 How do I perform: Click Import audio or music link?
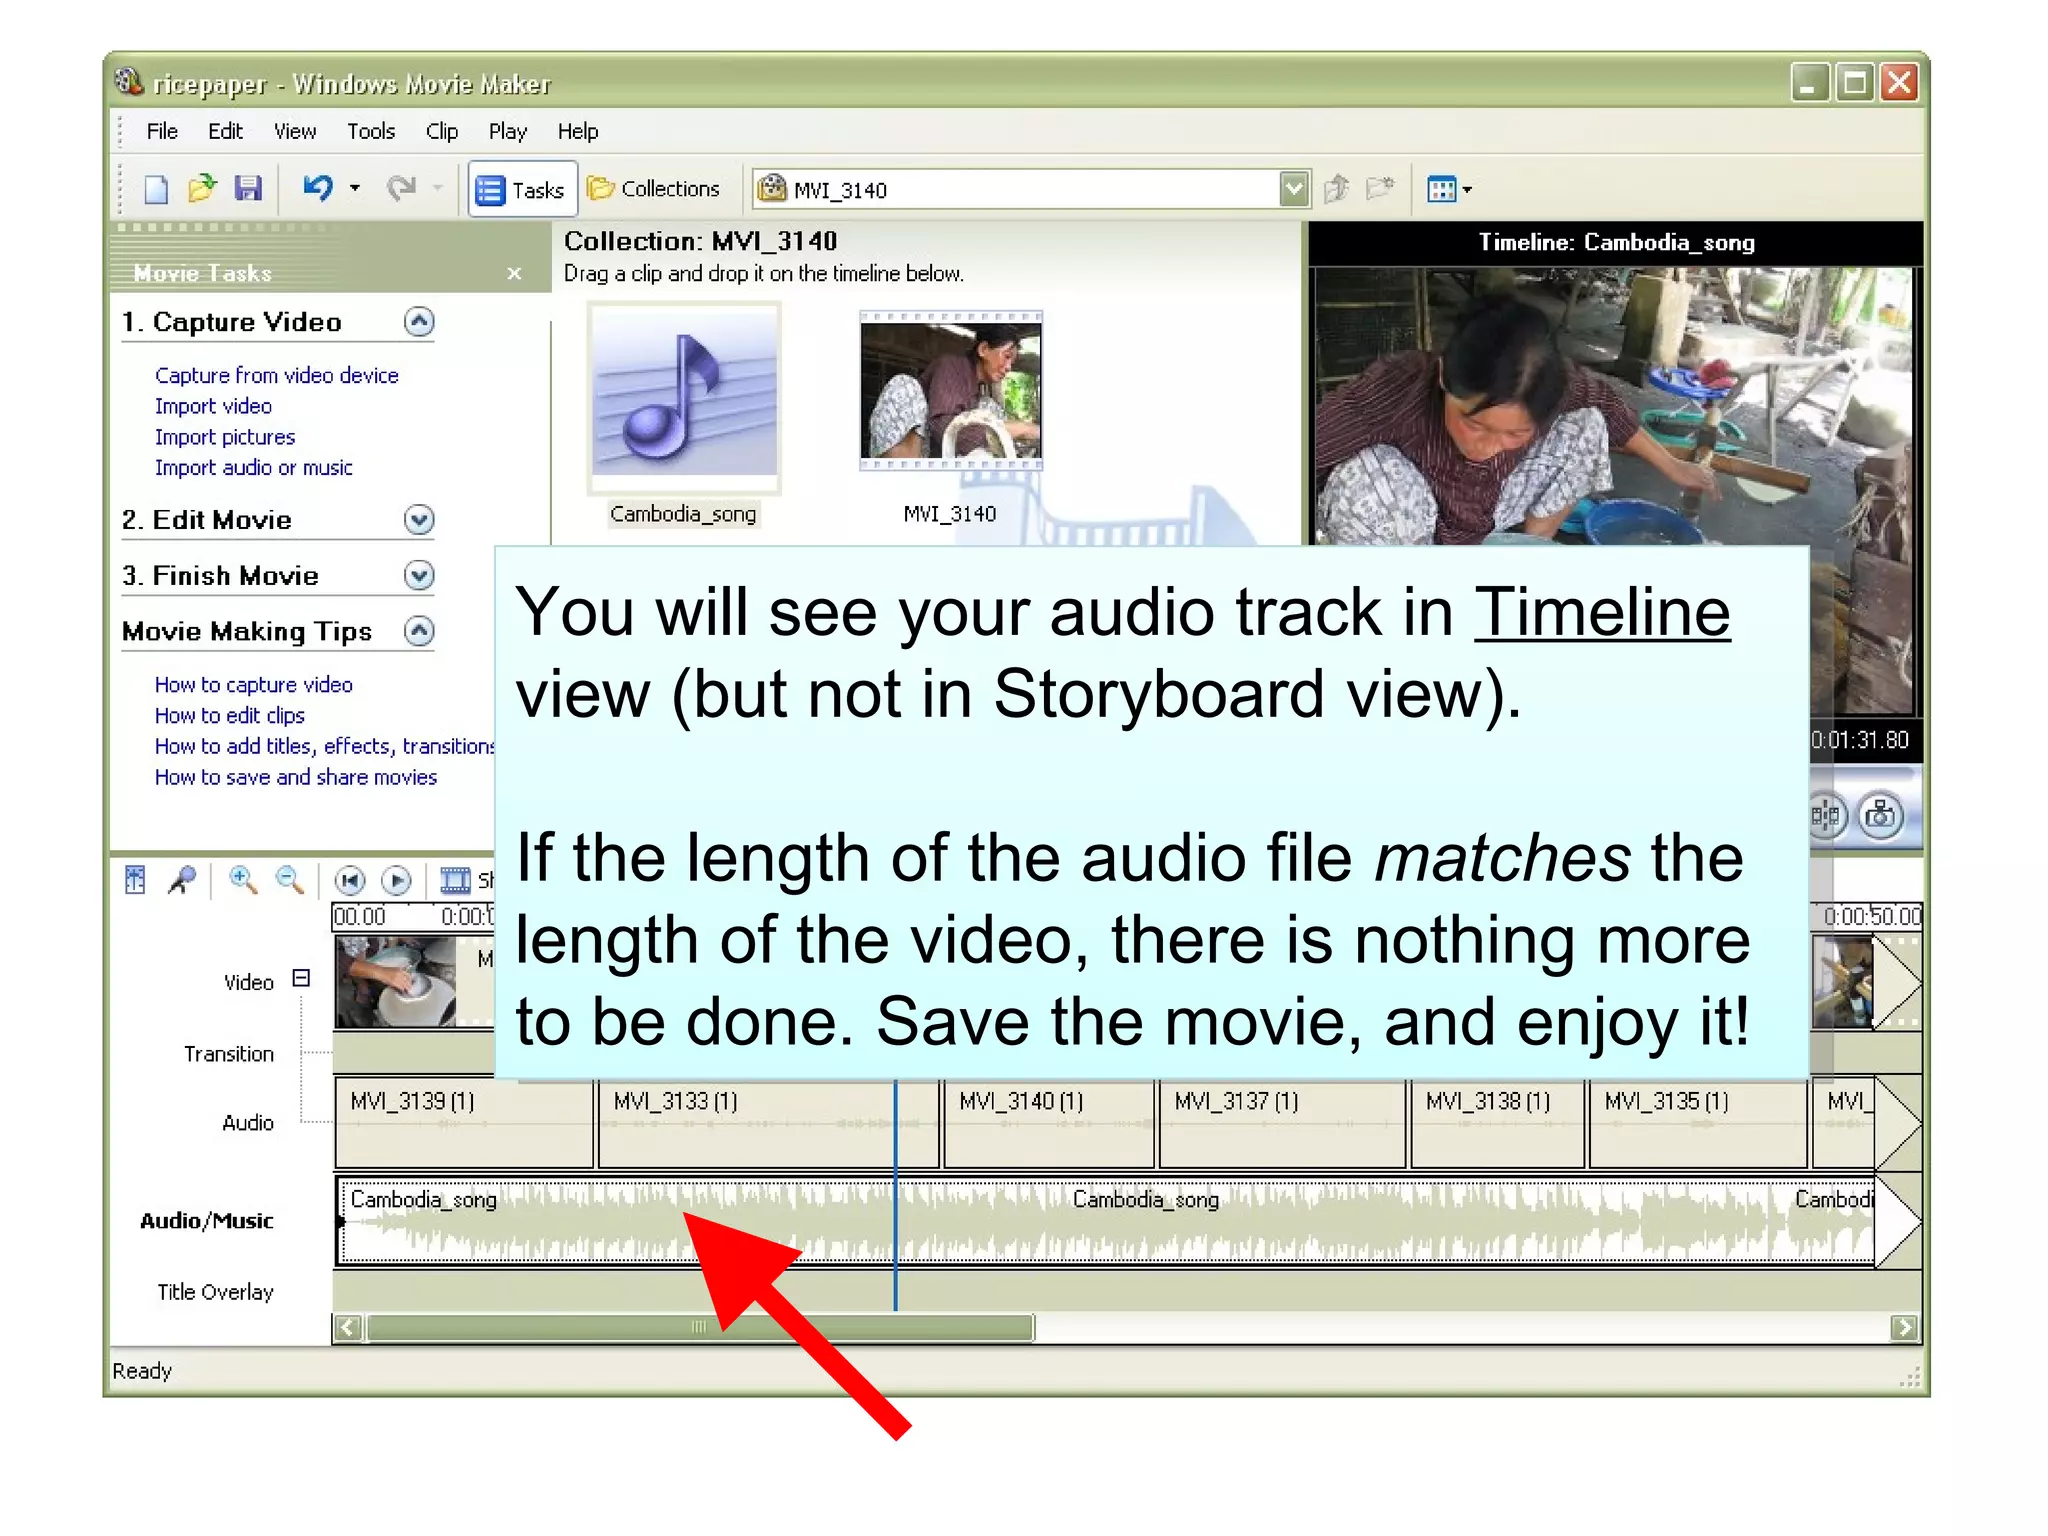tap(254, 467)
